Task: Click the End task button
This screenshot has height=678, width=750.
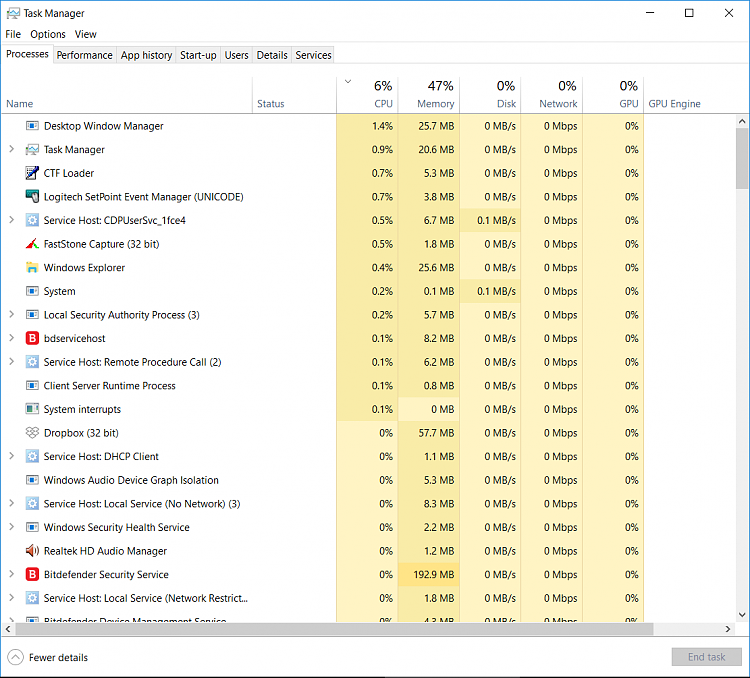Action: tap(706, 657)
